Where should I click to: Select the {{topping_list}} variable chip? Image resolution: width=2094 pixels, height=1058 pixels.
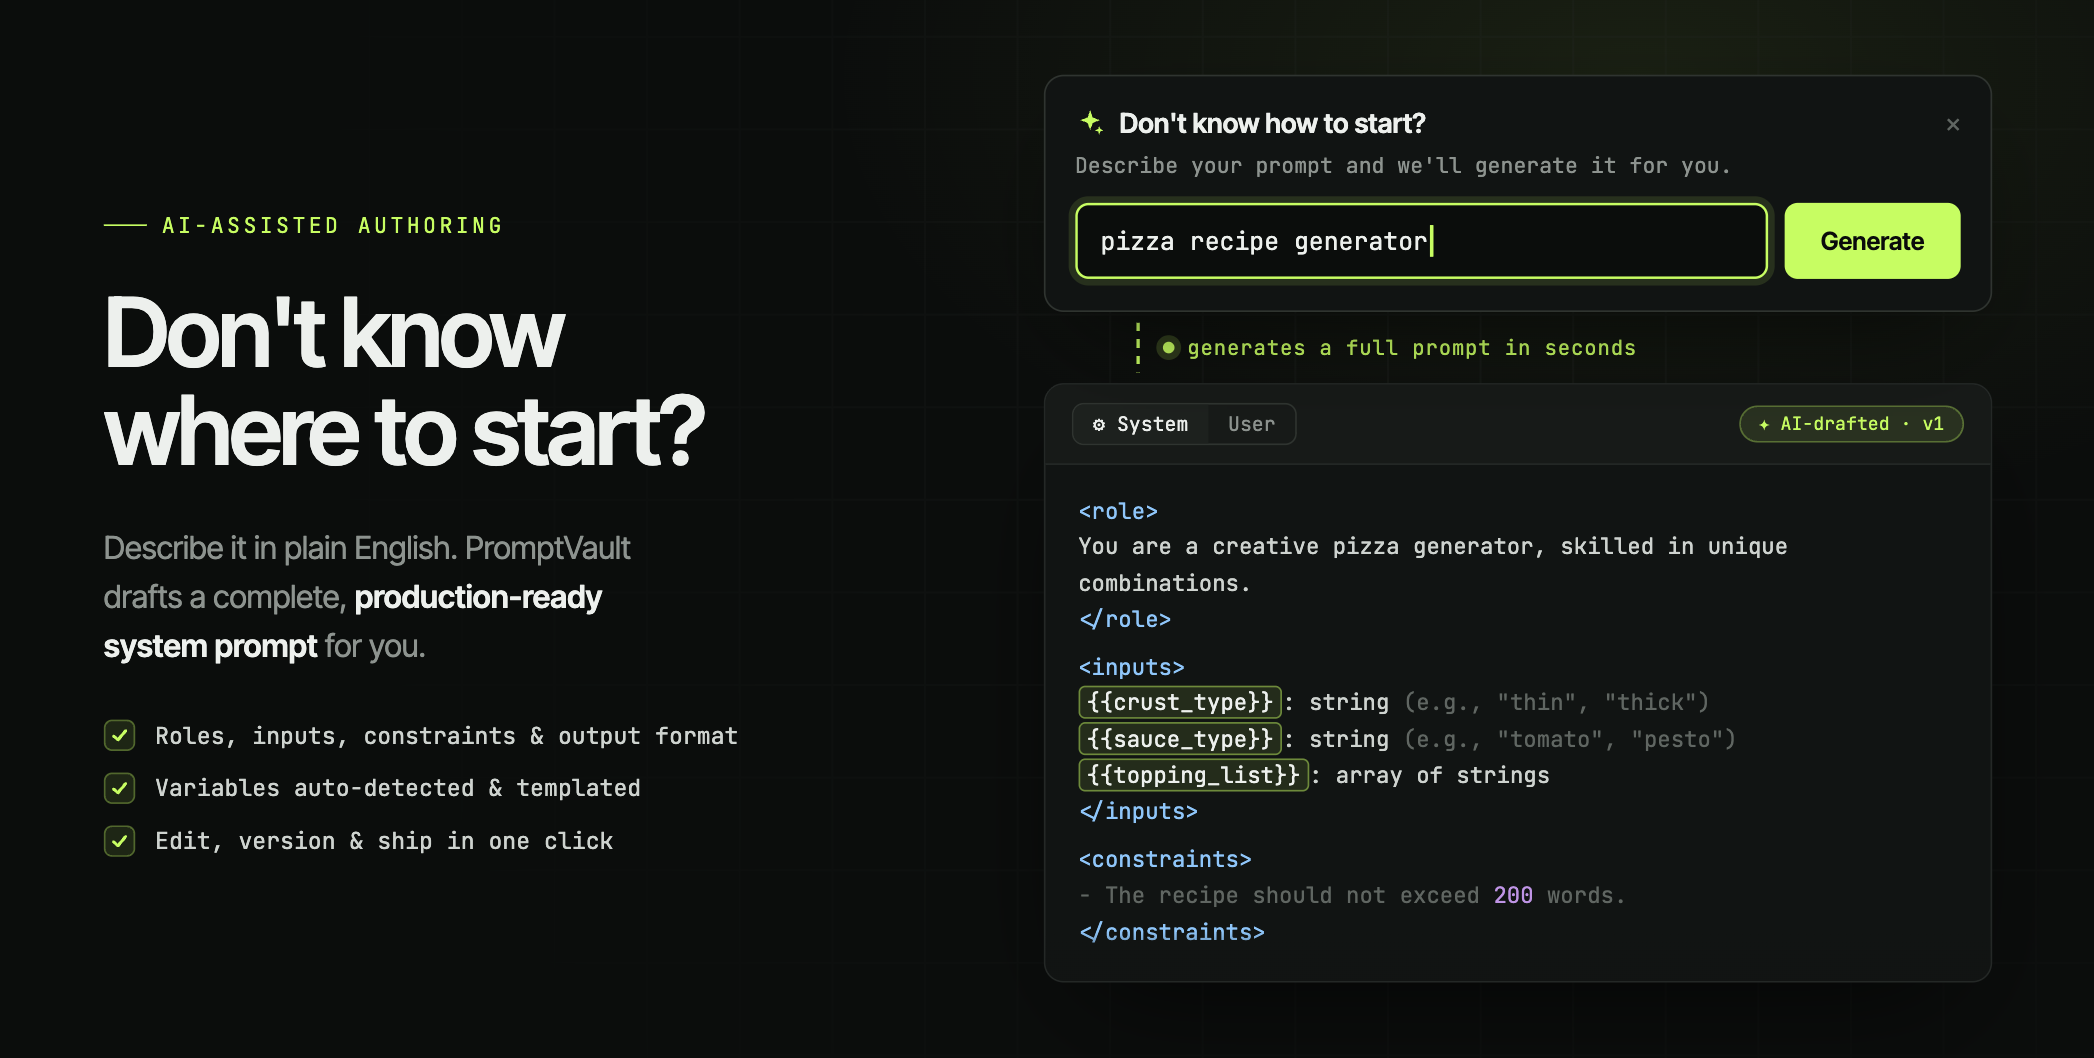click(x=1193, y=775)
